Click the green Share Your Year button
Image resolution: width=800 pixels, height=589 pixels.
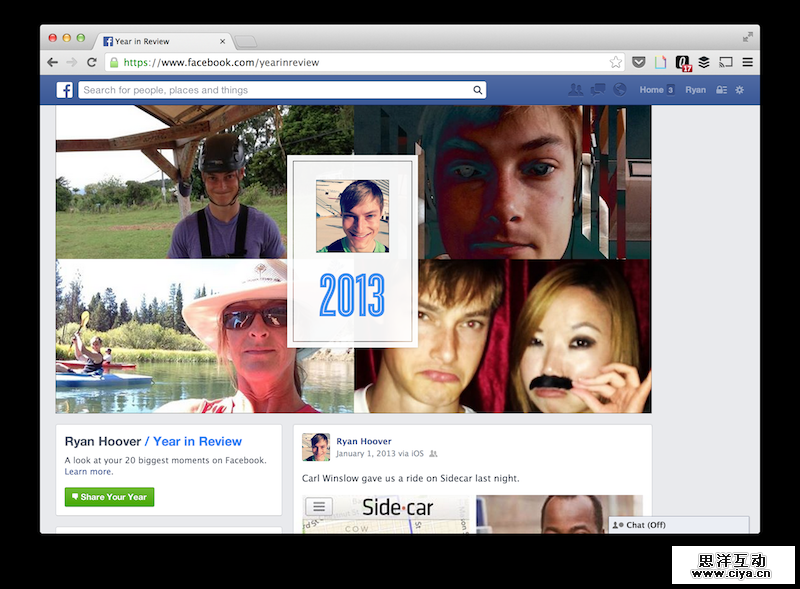tap(108, 496)
